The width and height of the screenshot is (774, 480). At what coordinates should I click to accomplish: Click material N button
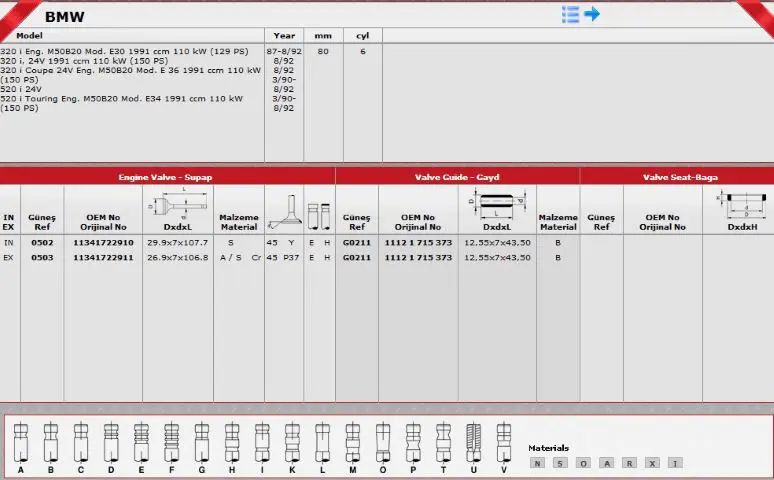tap(537, 463)
